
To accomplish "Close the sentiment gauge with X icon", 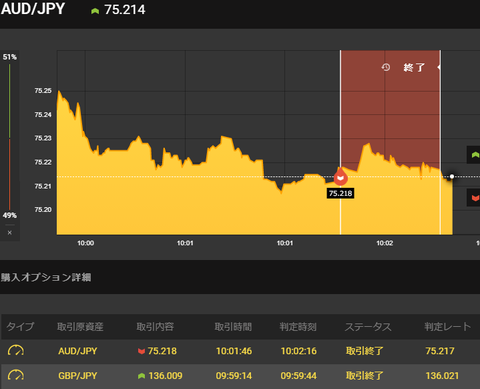I will coord(10,233).
